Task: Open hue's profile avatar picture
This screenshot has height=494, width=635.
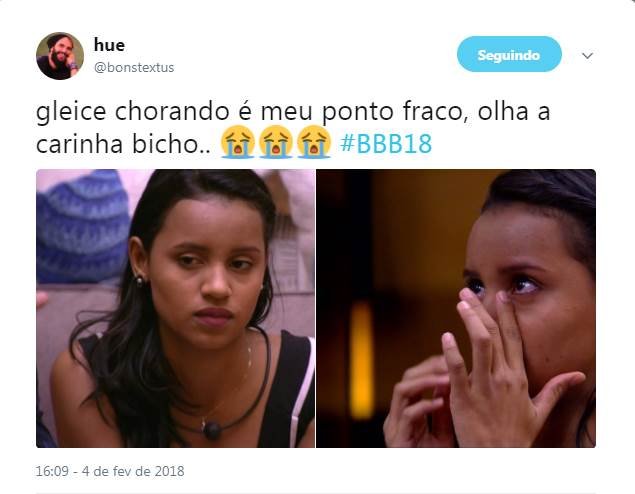Action: point(60,56)
